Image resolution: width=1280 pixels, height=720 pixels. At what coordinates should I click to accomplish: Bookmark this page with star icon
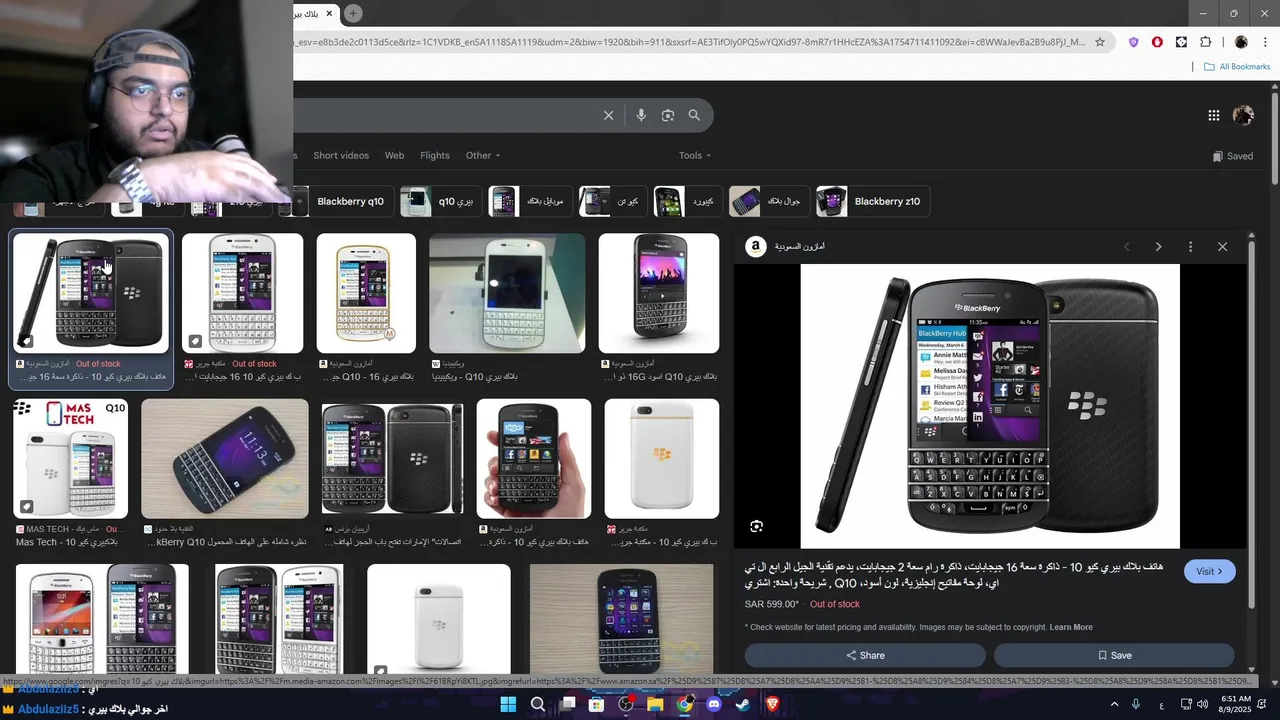pos(1100,42)
